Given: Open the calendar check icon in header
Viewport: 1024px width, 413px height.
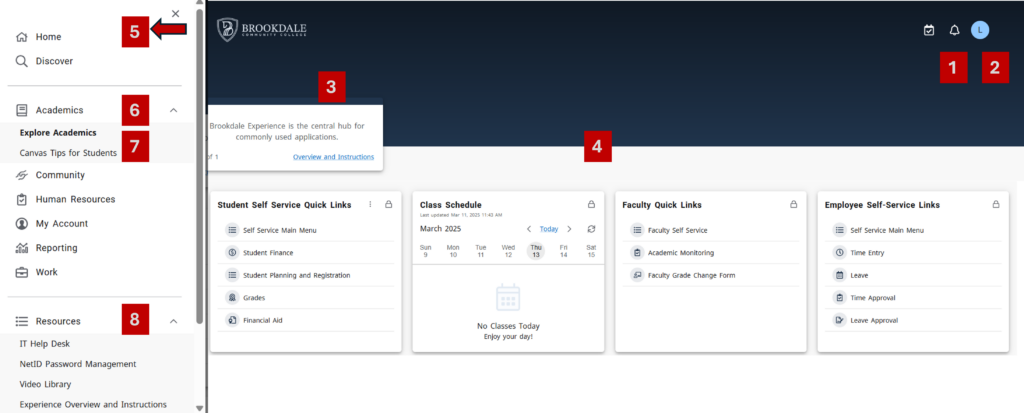Looking at the screenshot, I should click(929, 30).
